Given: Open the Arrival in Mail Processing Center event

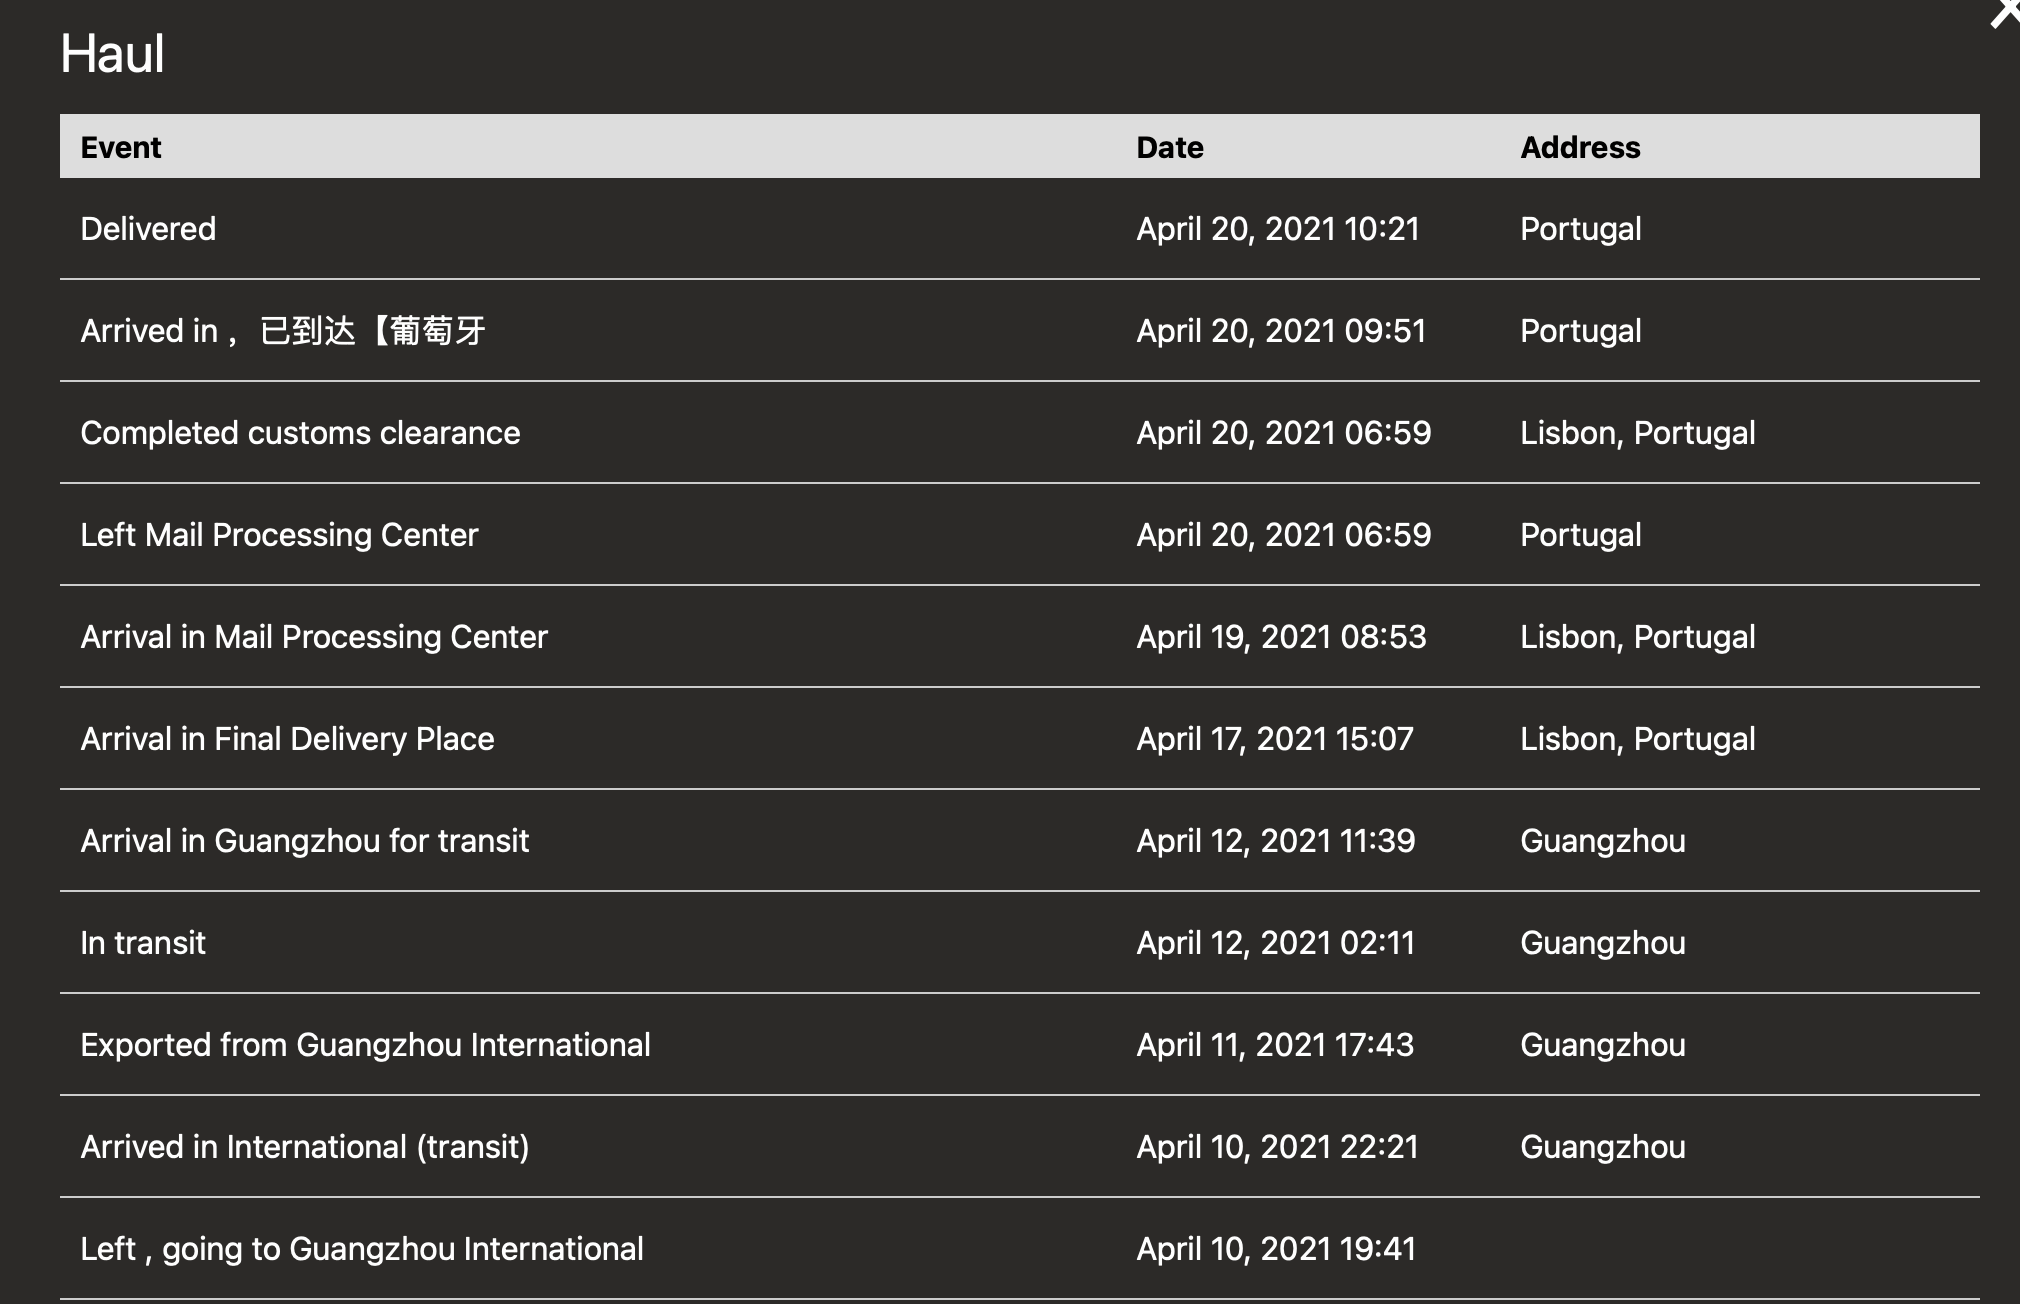Looking at the screenshot, I should pos(313,636).
